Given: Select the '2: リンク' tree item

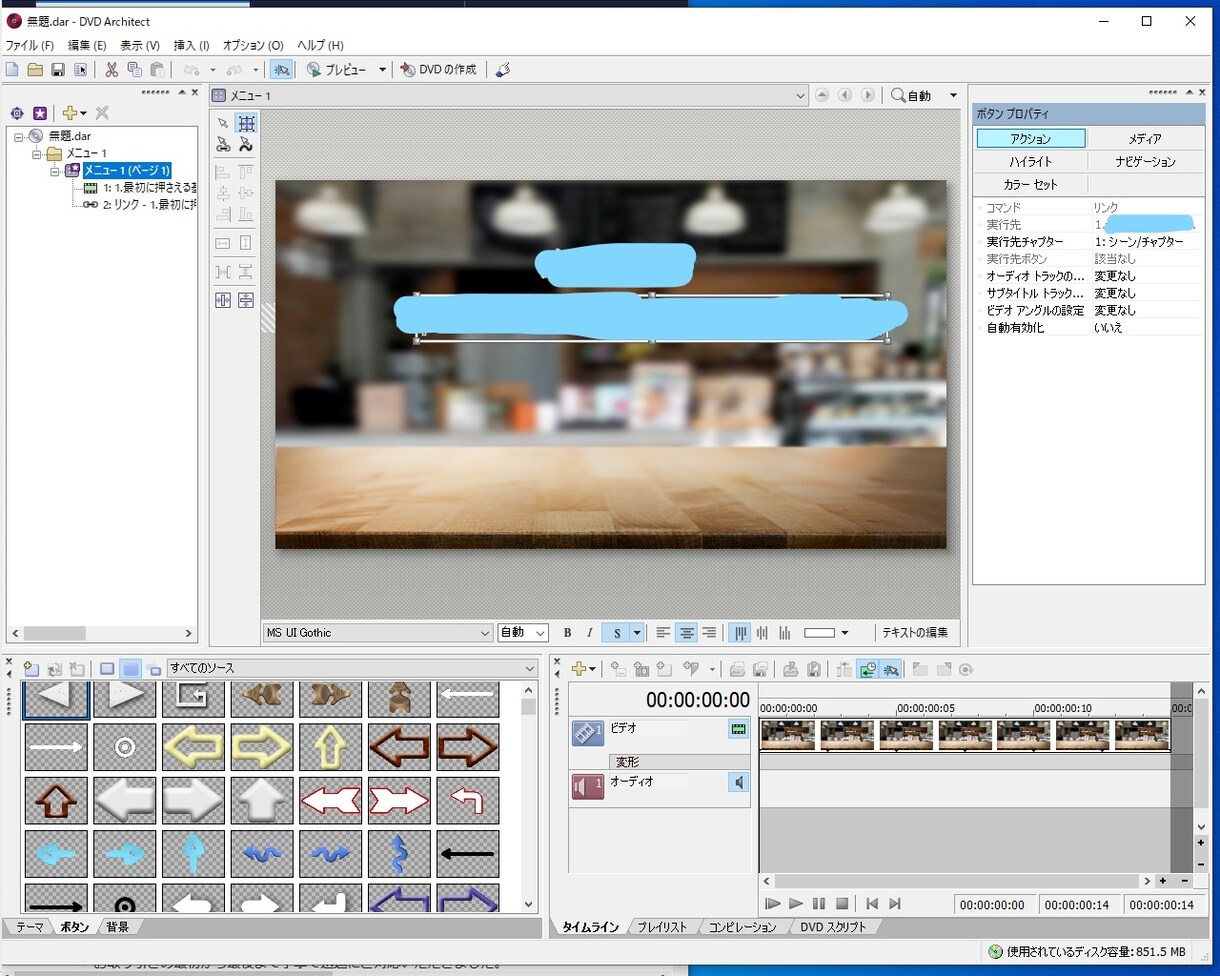Looking at the screenshot, I should tap(149, 204).
